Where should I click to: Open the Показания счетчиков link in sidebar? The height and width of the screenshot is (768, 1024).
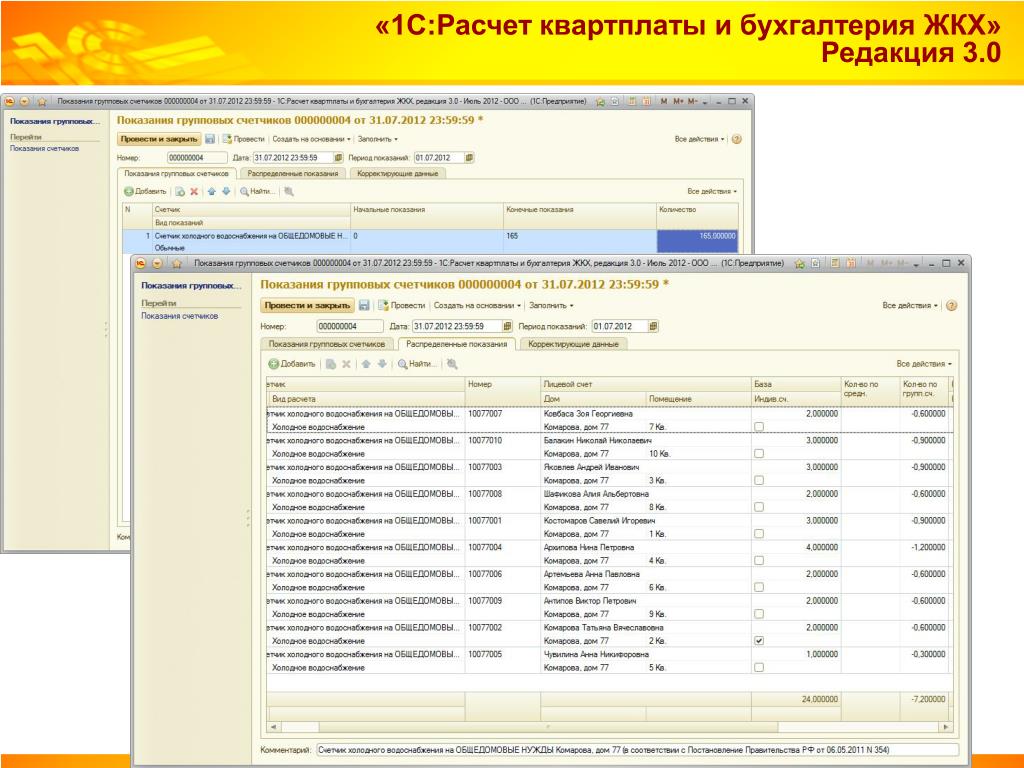click(180, 315)
